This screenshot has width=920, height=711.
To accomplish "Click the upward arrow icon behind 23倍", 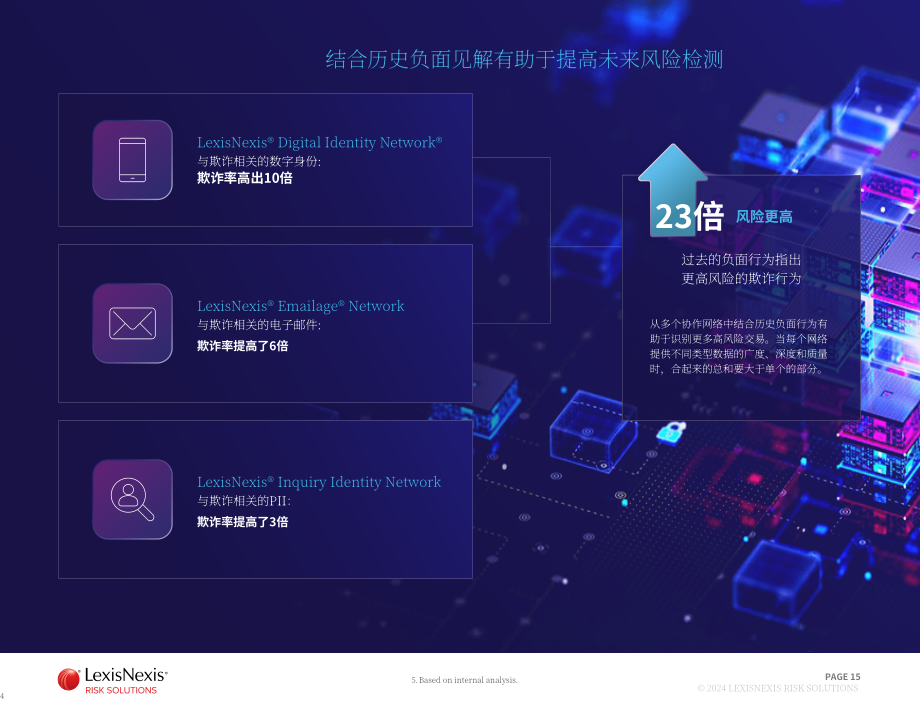I will tap(673, 189).
